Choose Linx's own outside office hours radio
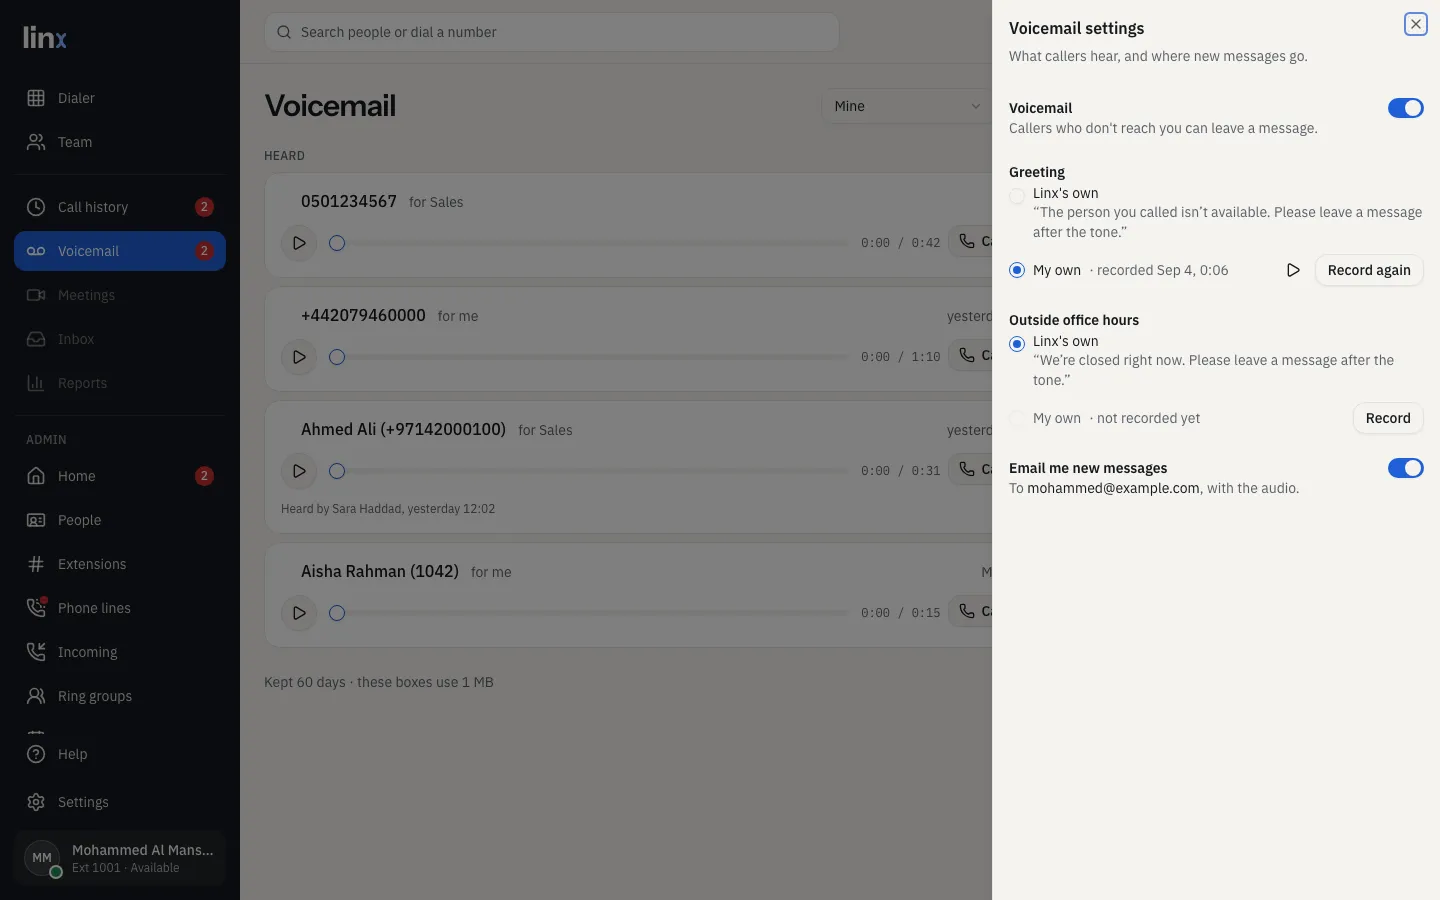The width and height of the screenshot is (1440, 900). pos(1017,344)
